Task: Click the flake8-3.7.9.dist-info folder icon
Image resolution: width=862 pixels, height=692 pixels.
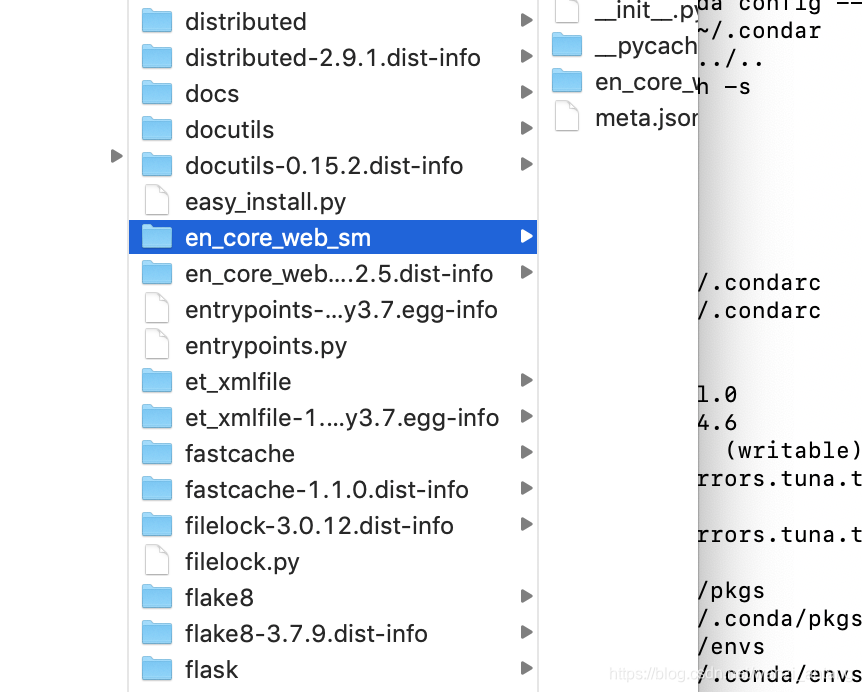Action: point(157,633)
